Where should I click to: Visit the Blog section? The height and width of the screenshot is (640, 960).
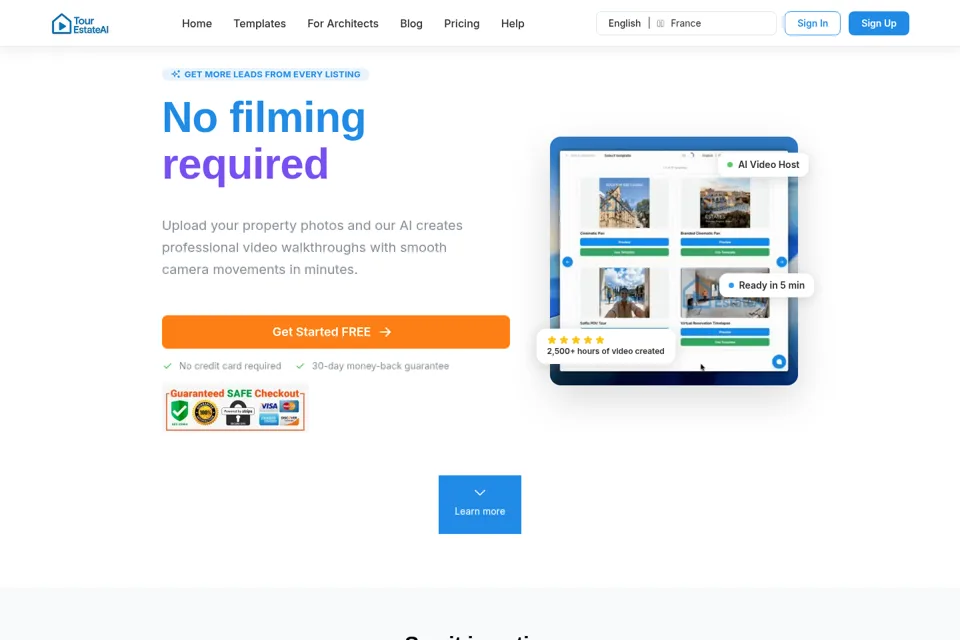pyautogui.click(x=411, y=23)
